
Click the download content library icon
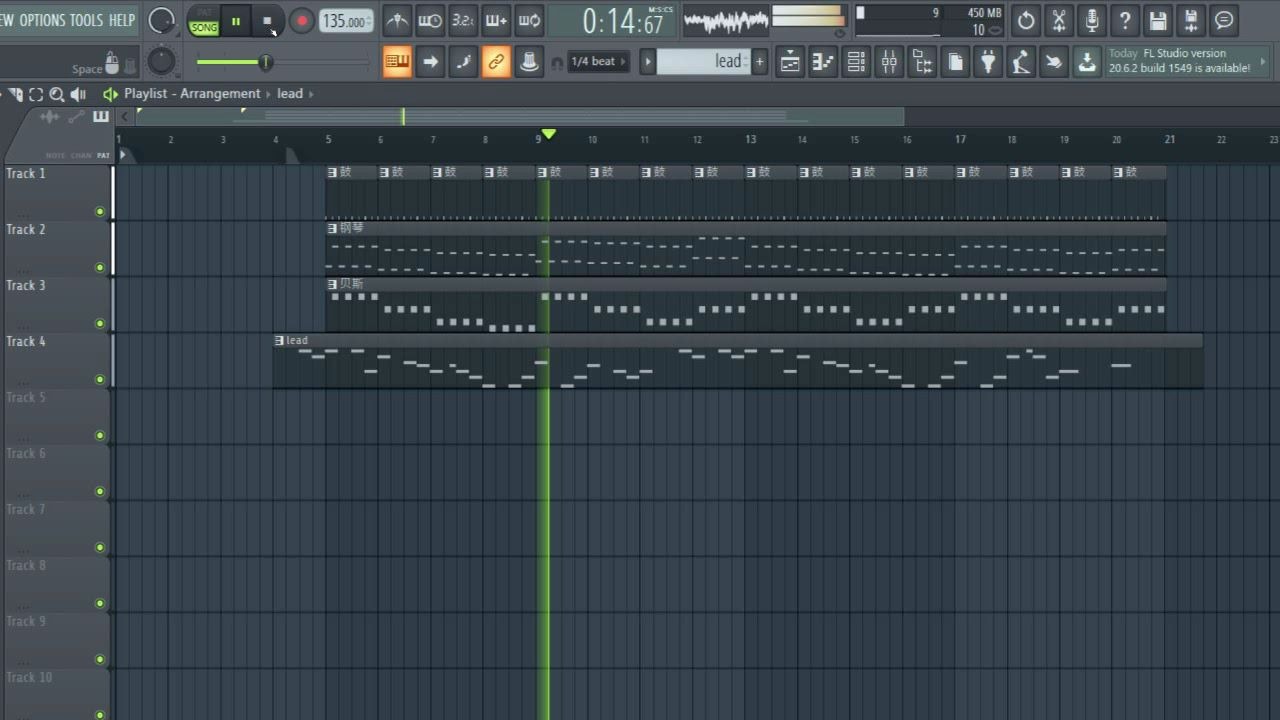(1087, 62)
